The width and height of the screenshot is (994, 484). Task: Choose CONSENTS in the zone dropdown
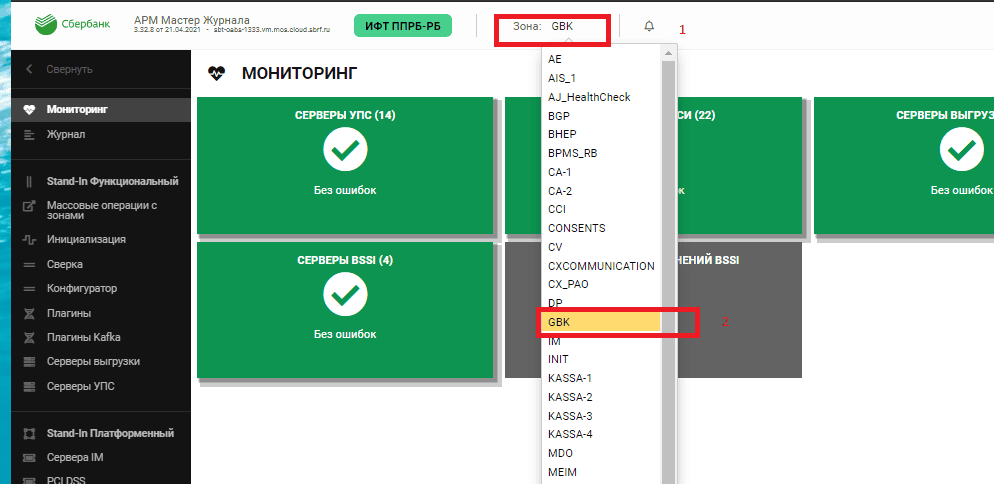(x=576, y=228)
